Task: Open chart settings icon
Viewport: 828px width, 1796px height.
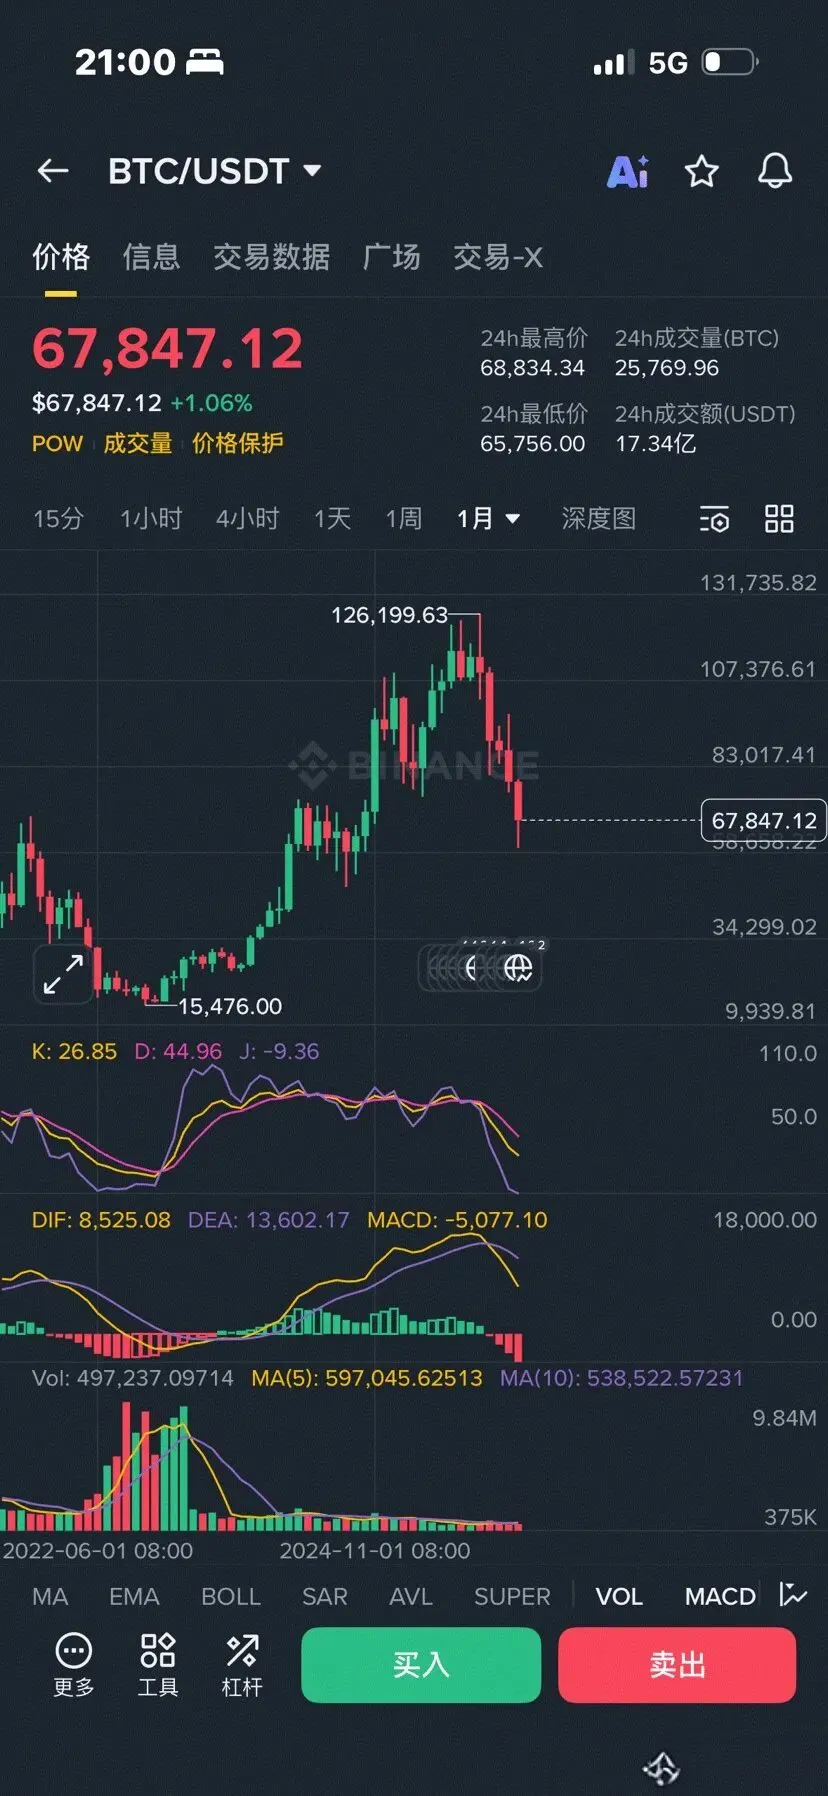Action: pyautogui.click(x=714, y=519)
